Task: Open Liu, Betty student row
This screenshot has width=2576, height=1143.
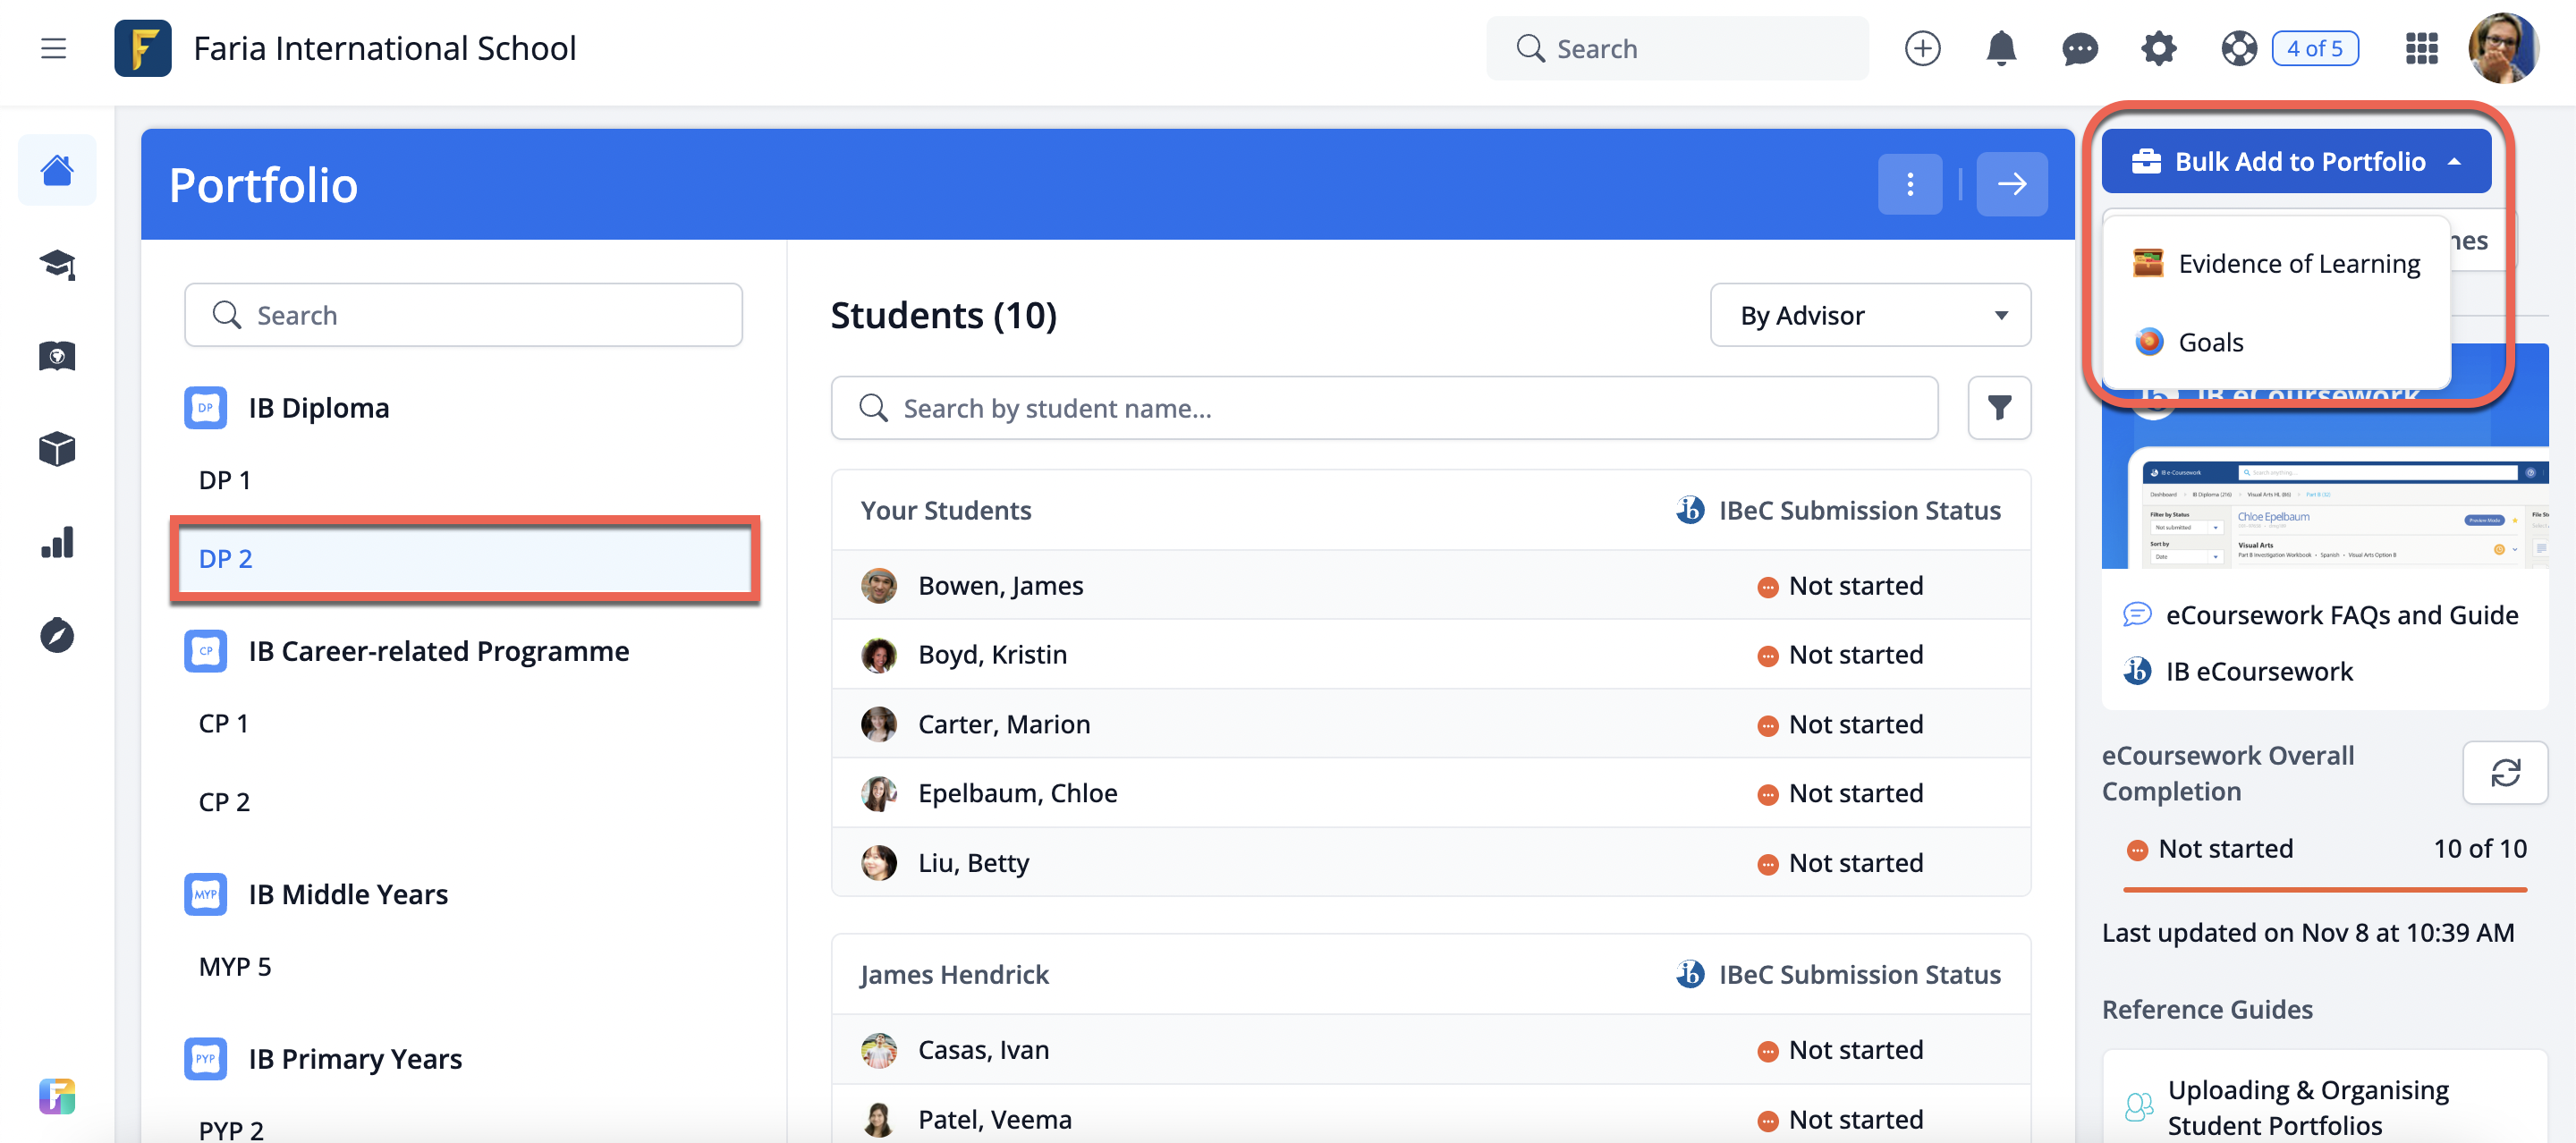Action: [1430, 862]
